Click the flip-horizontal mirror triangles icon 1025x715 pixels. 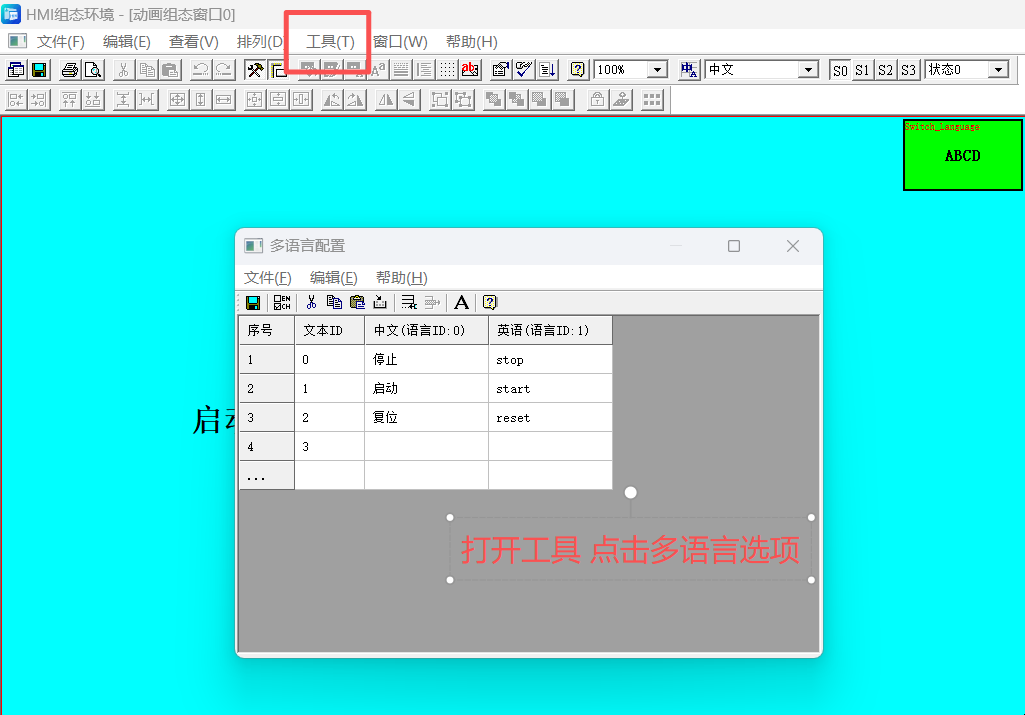386,99
